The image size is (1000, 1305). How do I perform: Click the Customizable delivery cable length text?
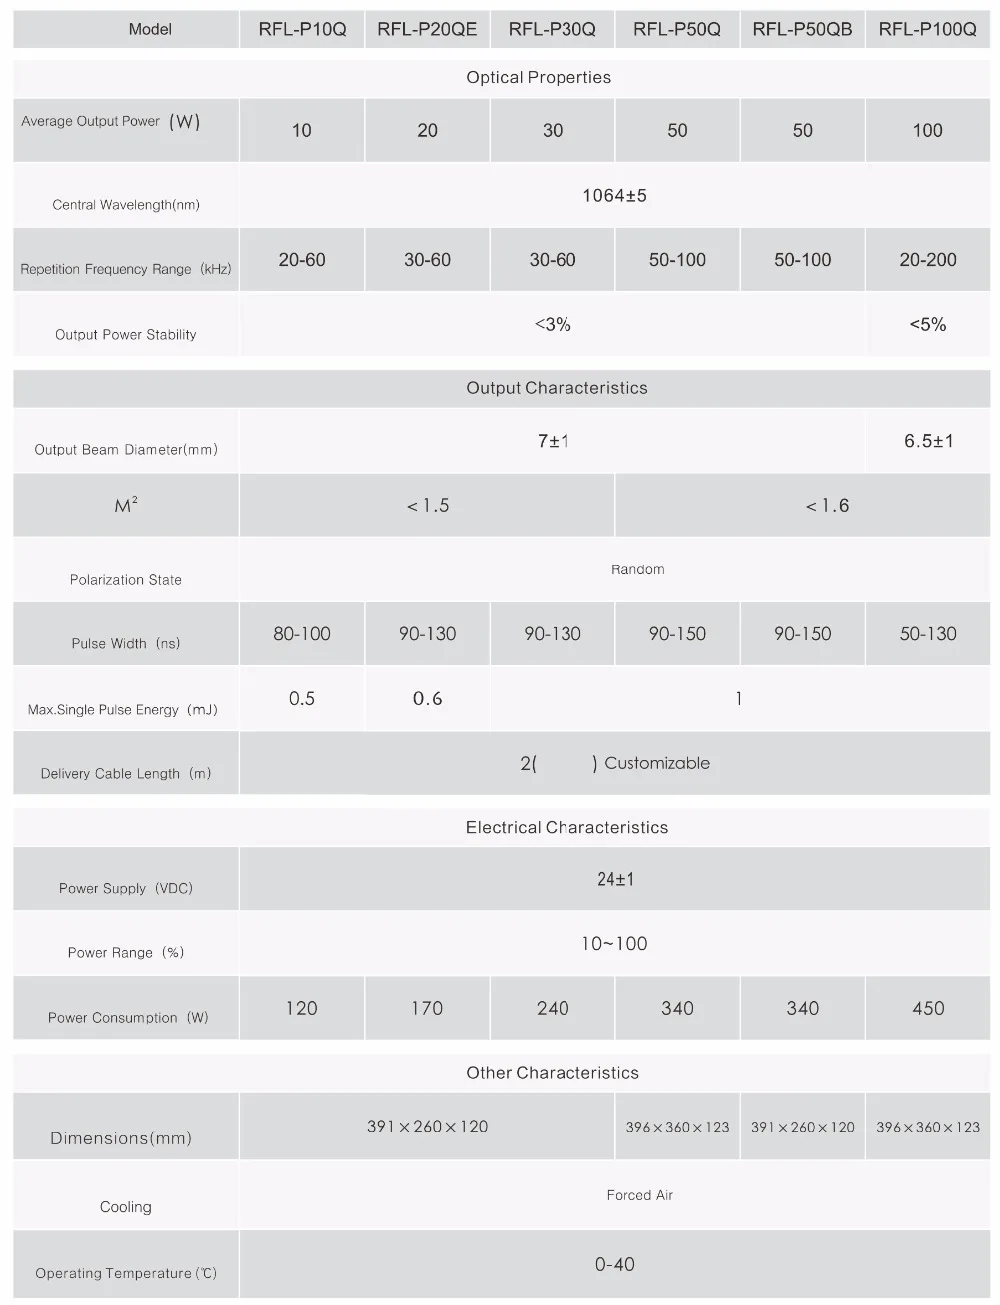coord(657,763)
